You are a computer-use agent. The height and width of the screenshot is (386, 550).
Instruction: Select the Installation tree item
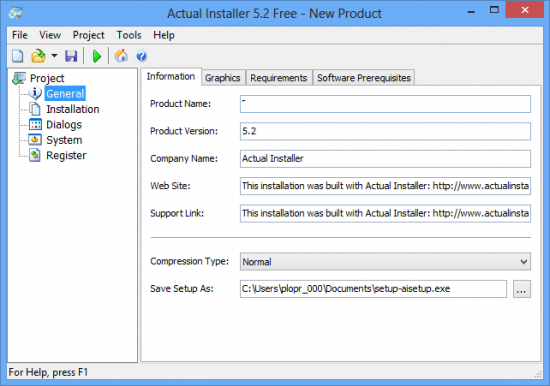click(x=73, y=109)
